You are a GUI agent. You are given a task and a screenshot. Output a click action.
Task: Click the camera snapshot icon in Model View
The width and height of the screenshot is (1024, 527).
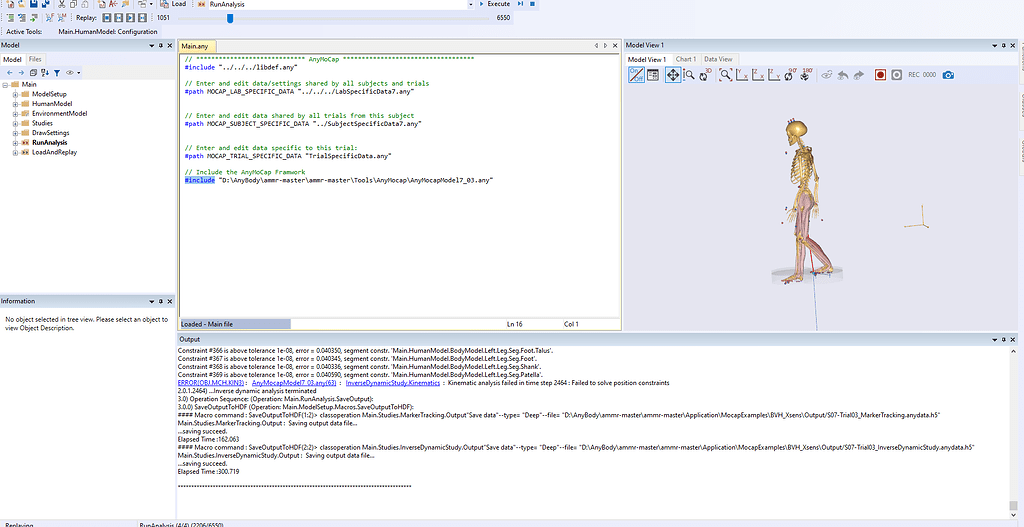tap(948, 75)
